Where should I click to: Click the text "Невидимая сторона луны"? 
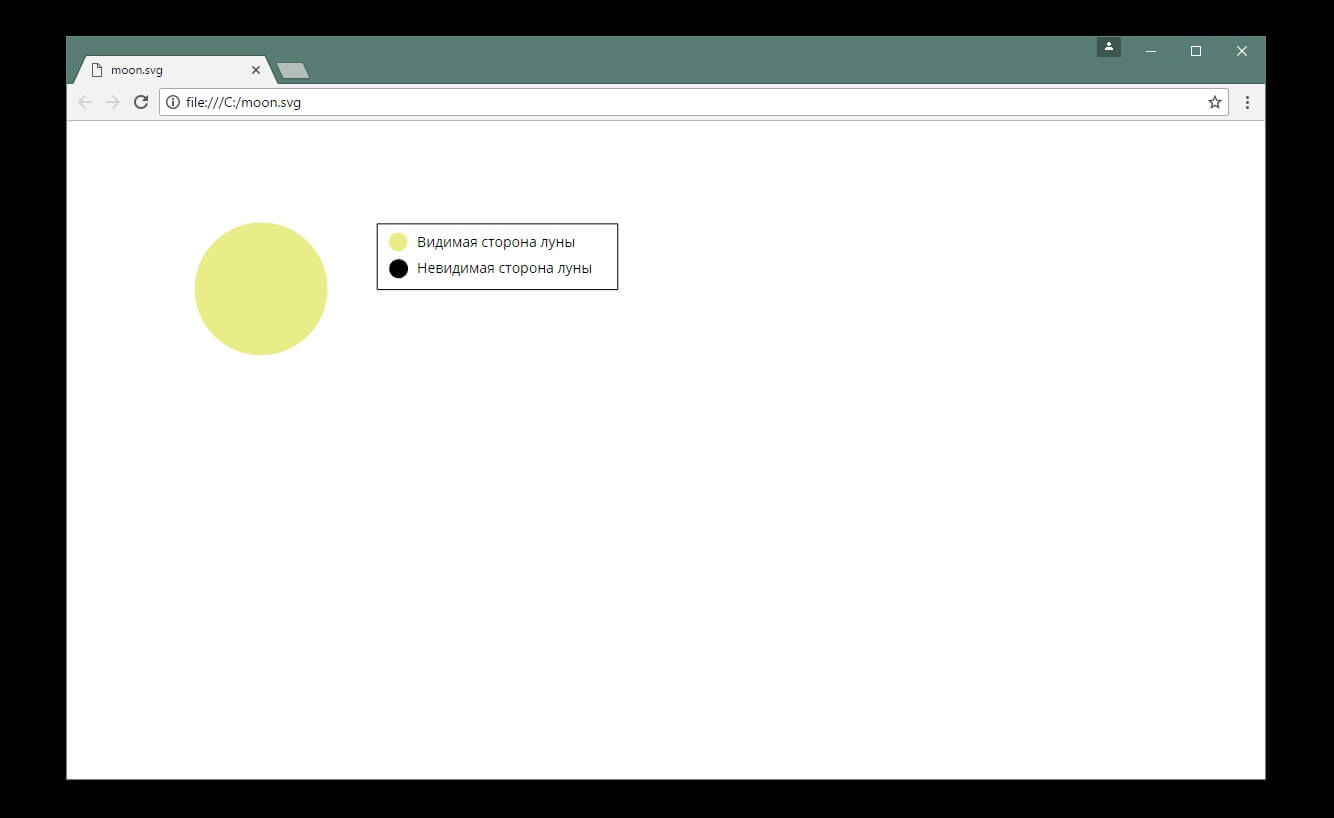[505, 268]
